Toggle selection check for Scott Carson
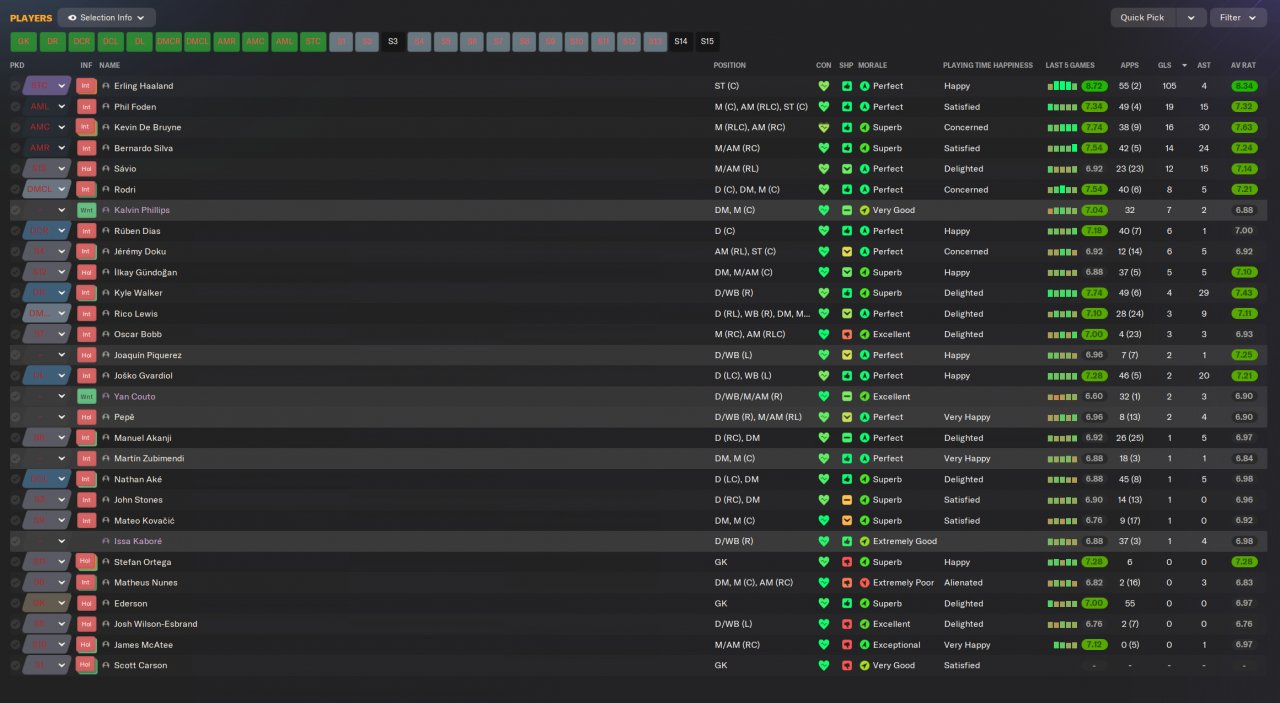This screenshot has height=703, width=1280. point(15,665)
